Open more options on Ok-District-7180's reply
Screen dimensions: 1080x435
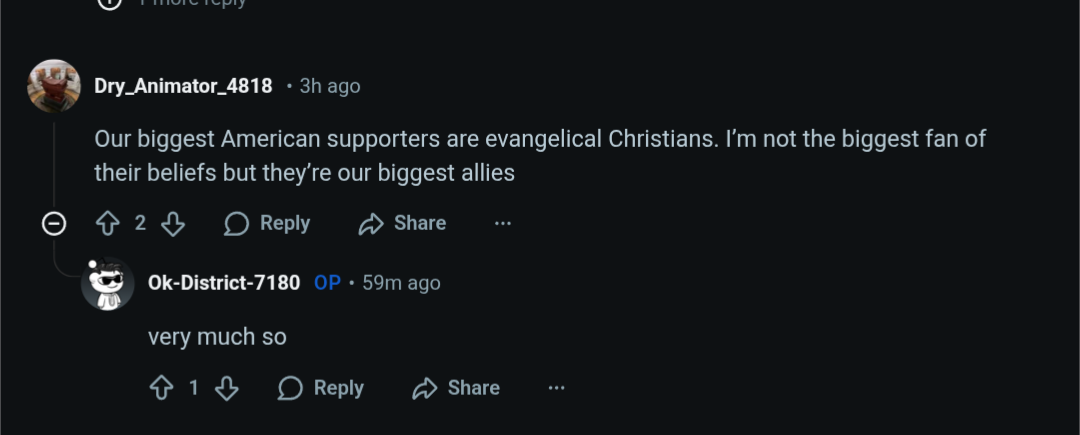coord(556,388)
